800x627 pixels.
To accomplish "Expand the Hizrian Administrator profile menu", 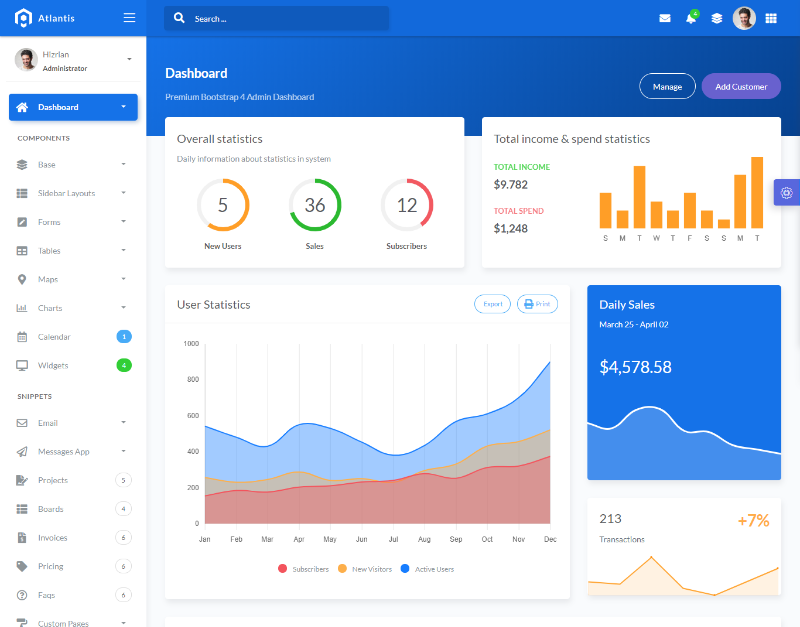I will click(73, 60).
